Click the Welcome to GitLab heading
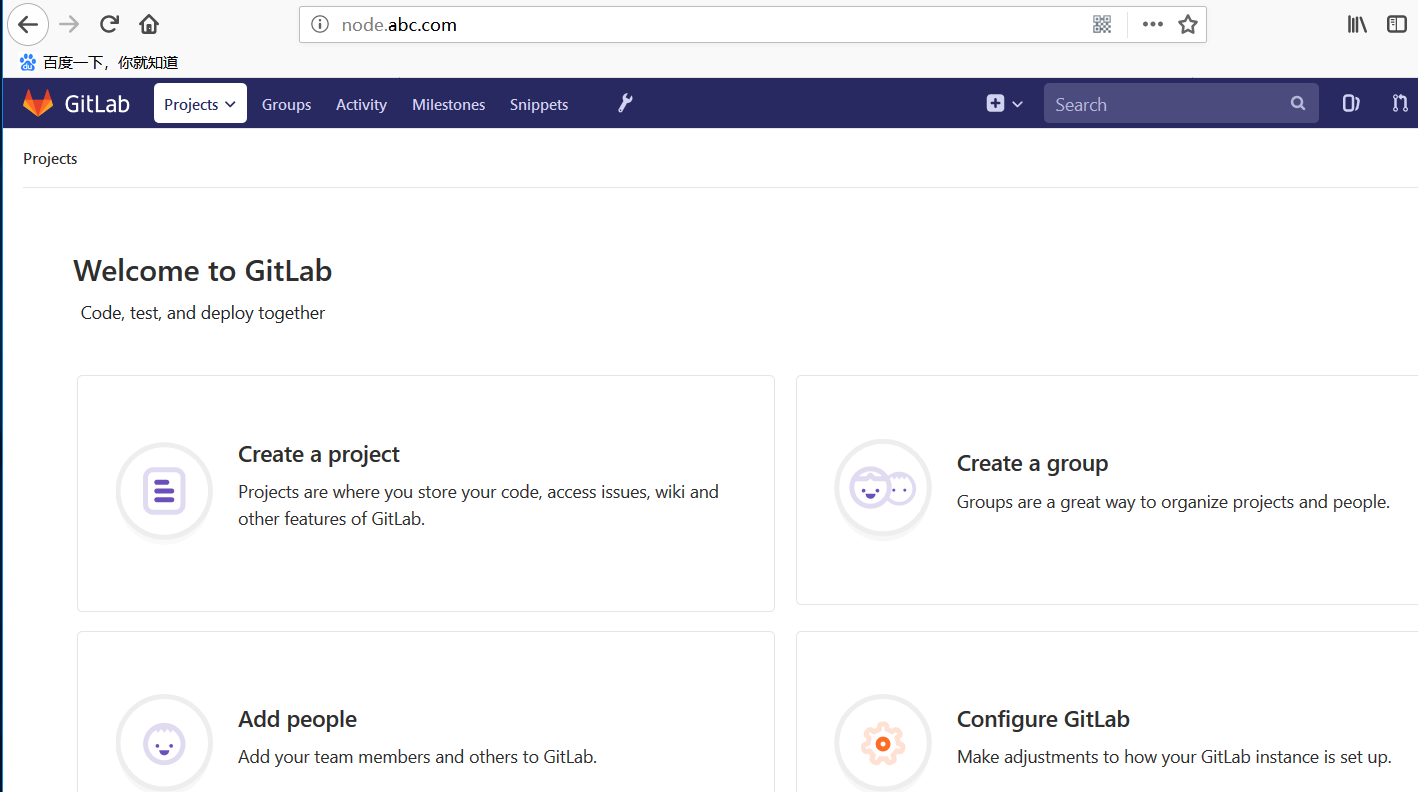The image size is (1418, 792). pos(203,271)
